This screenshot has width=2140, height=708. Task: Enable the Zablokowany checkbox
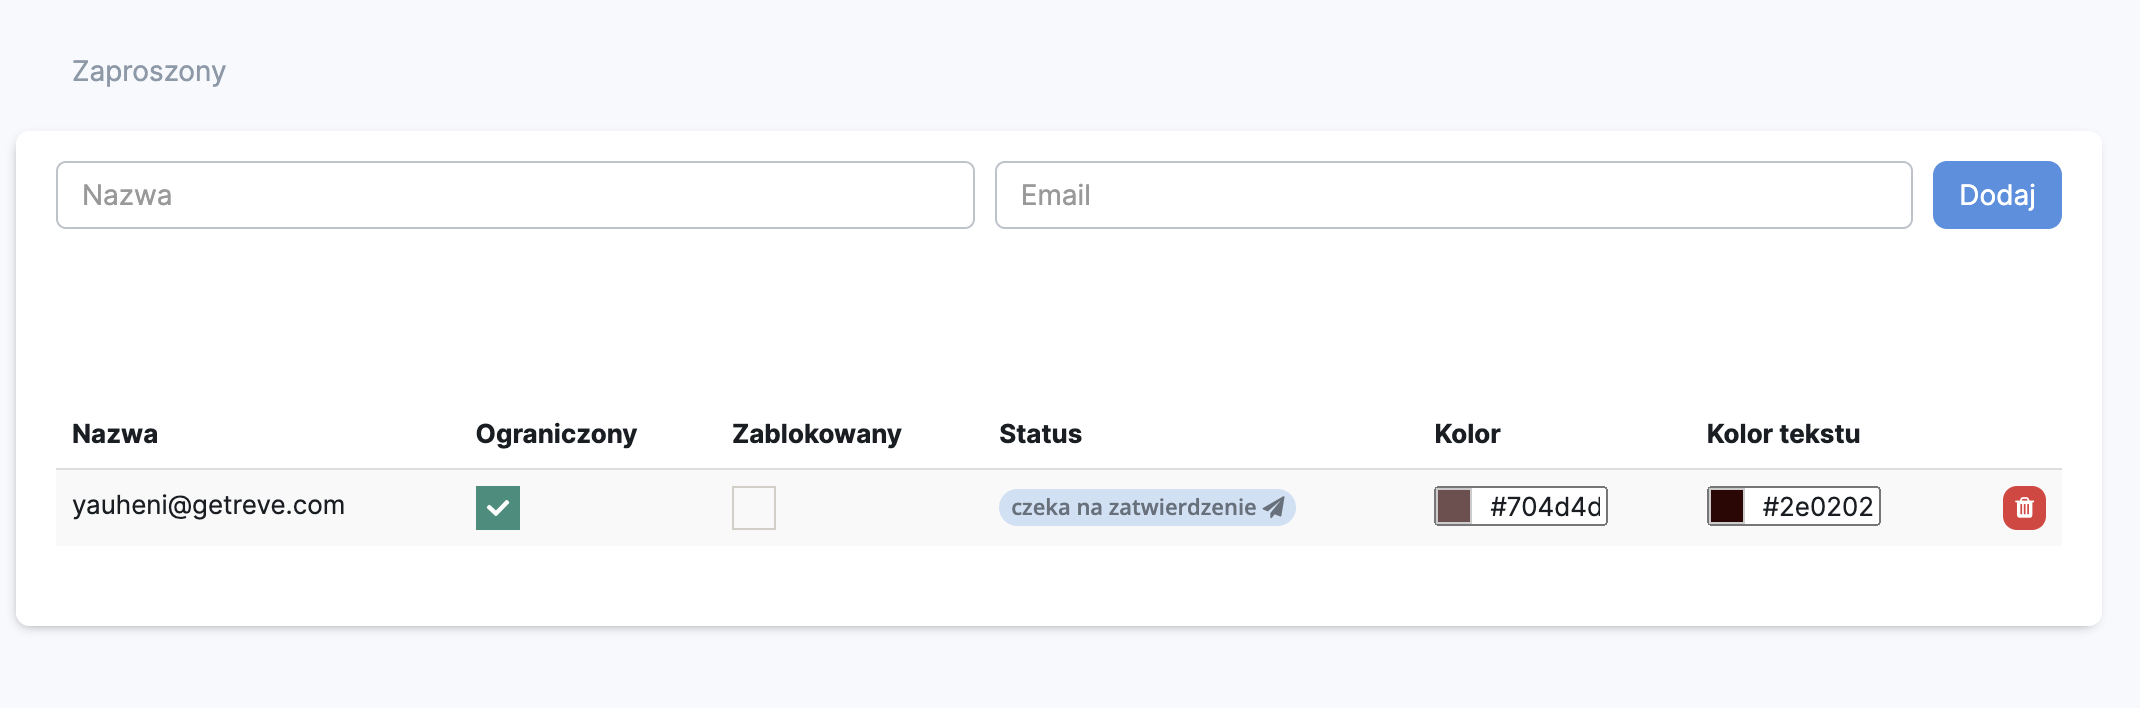754,508
